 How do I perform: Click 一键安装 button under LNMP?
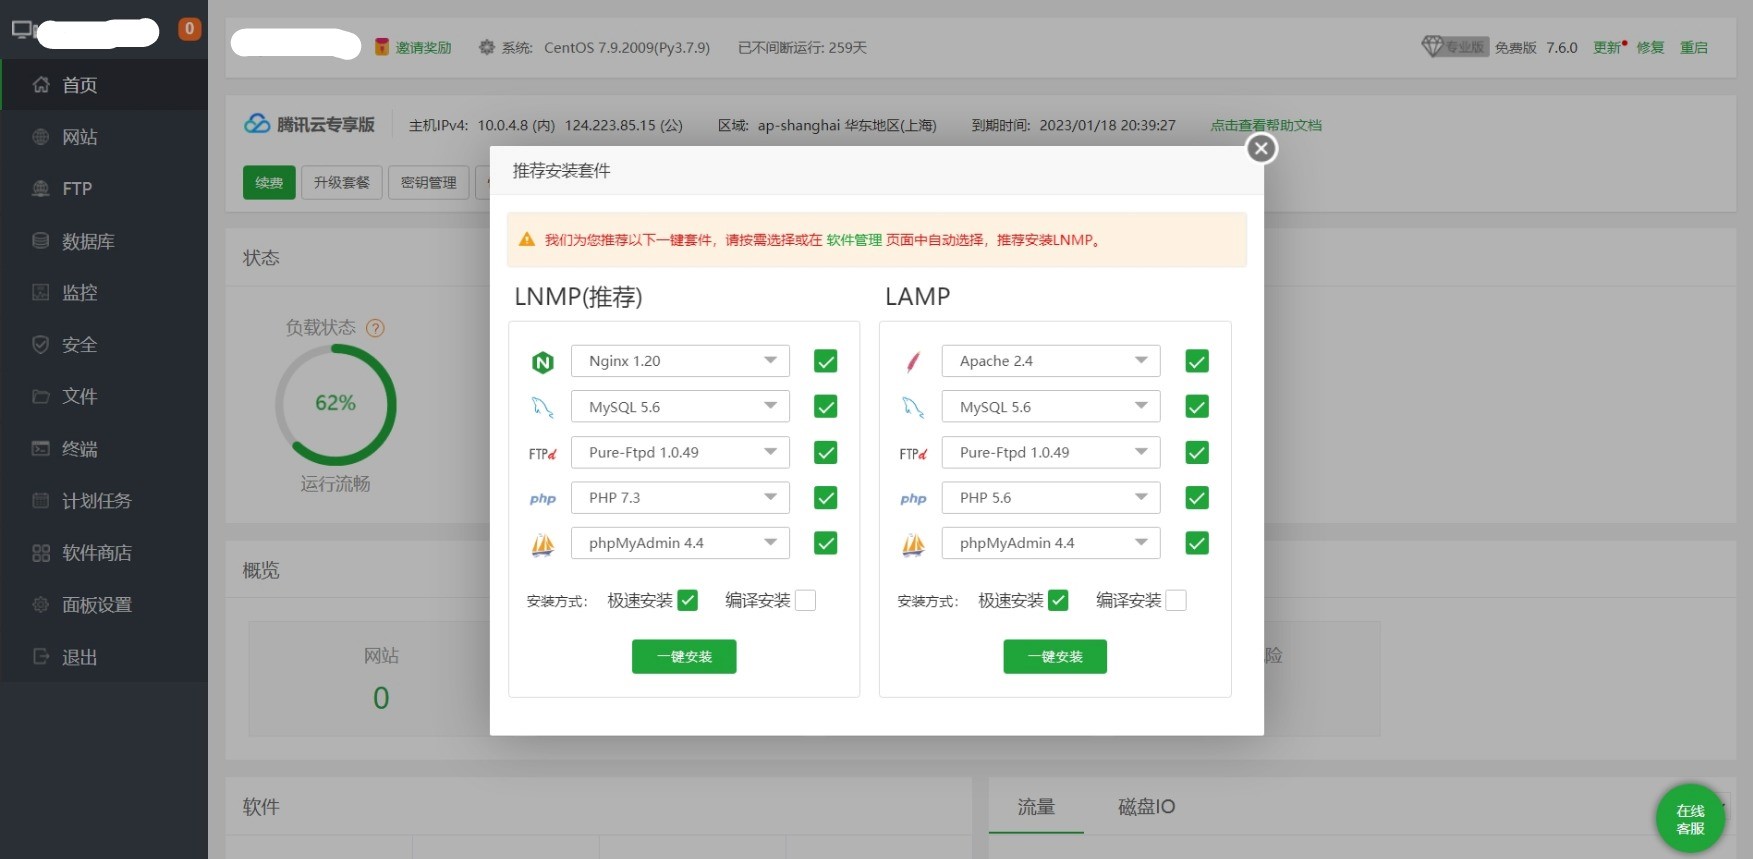pos(684,657)
